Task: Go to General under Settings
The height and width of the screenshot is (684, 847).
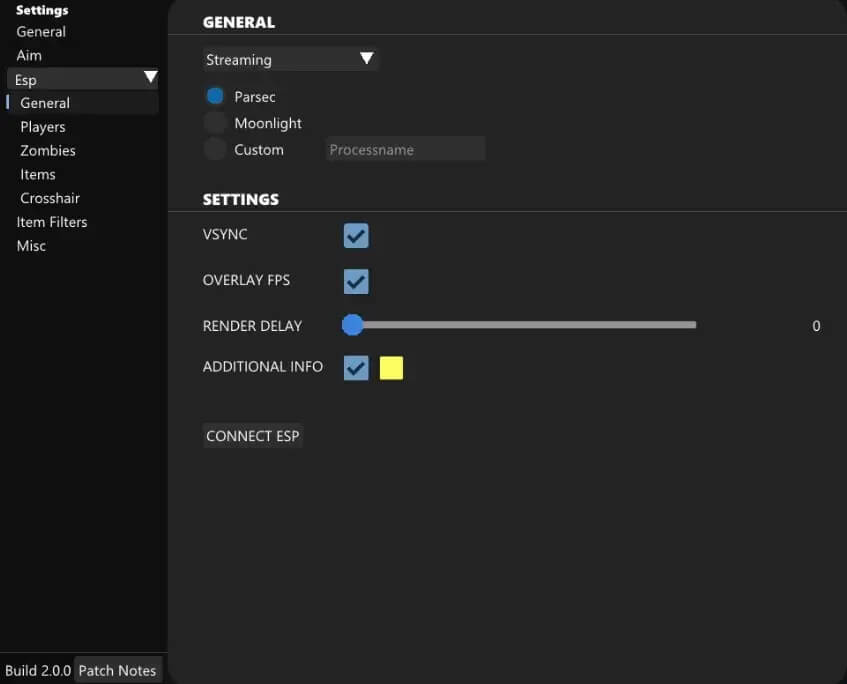Action: (41, 32)
